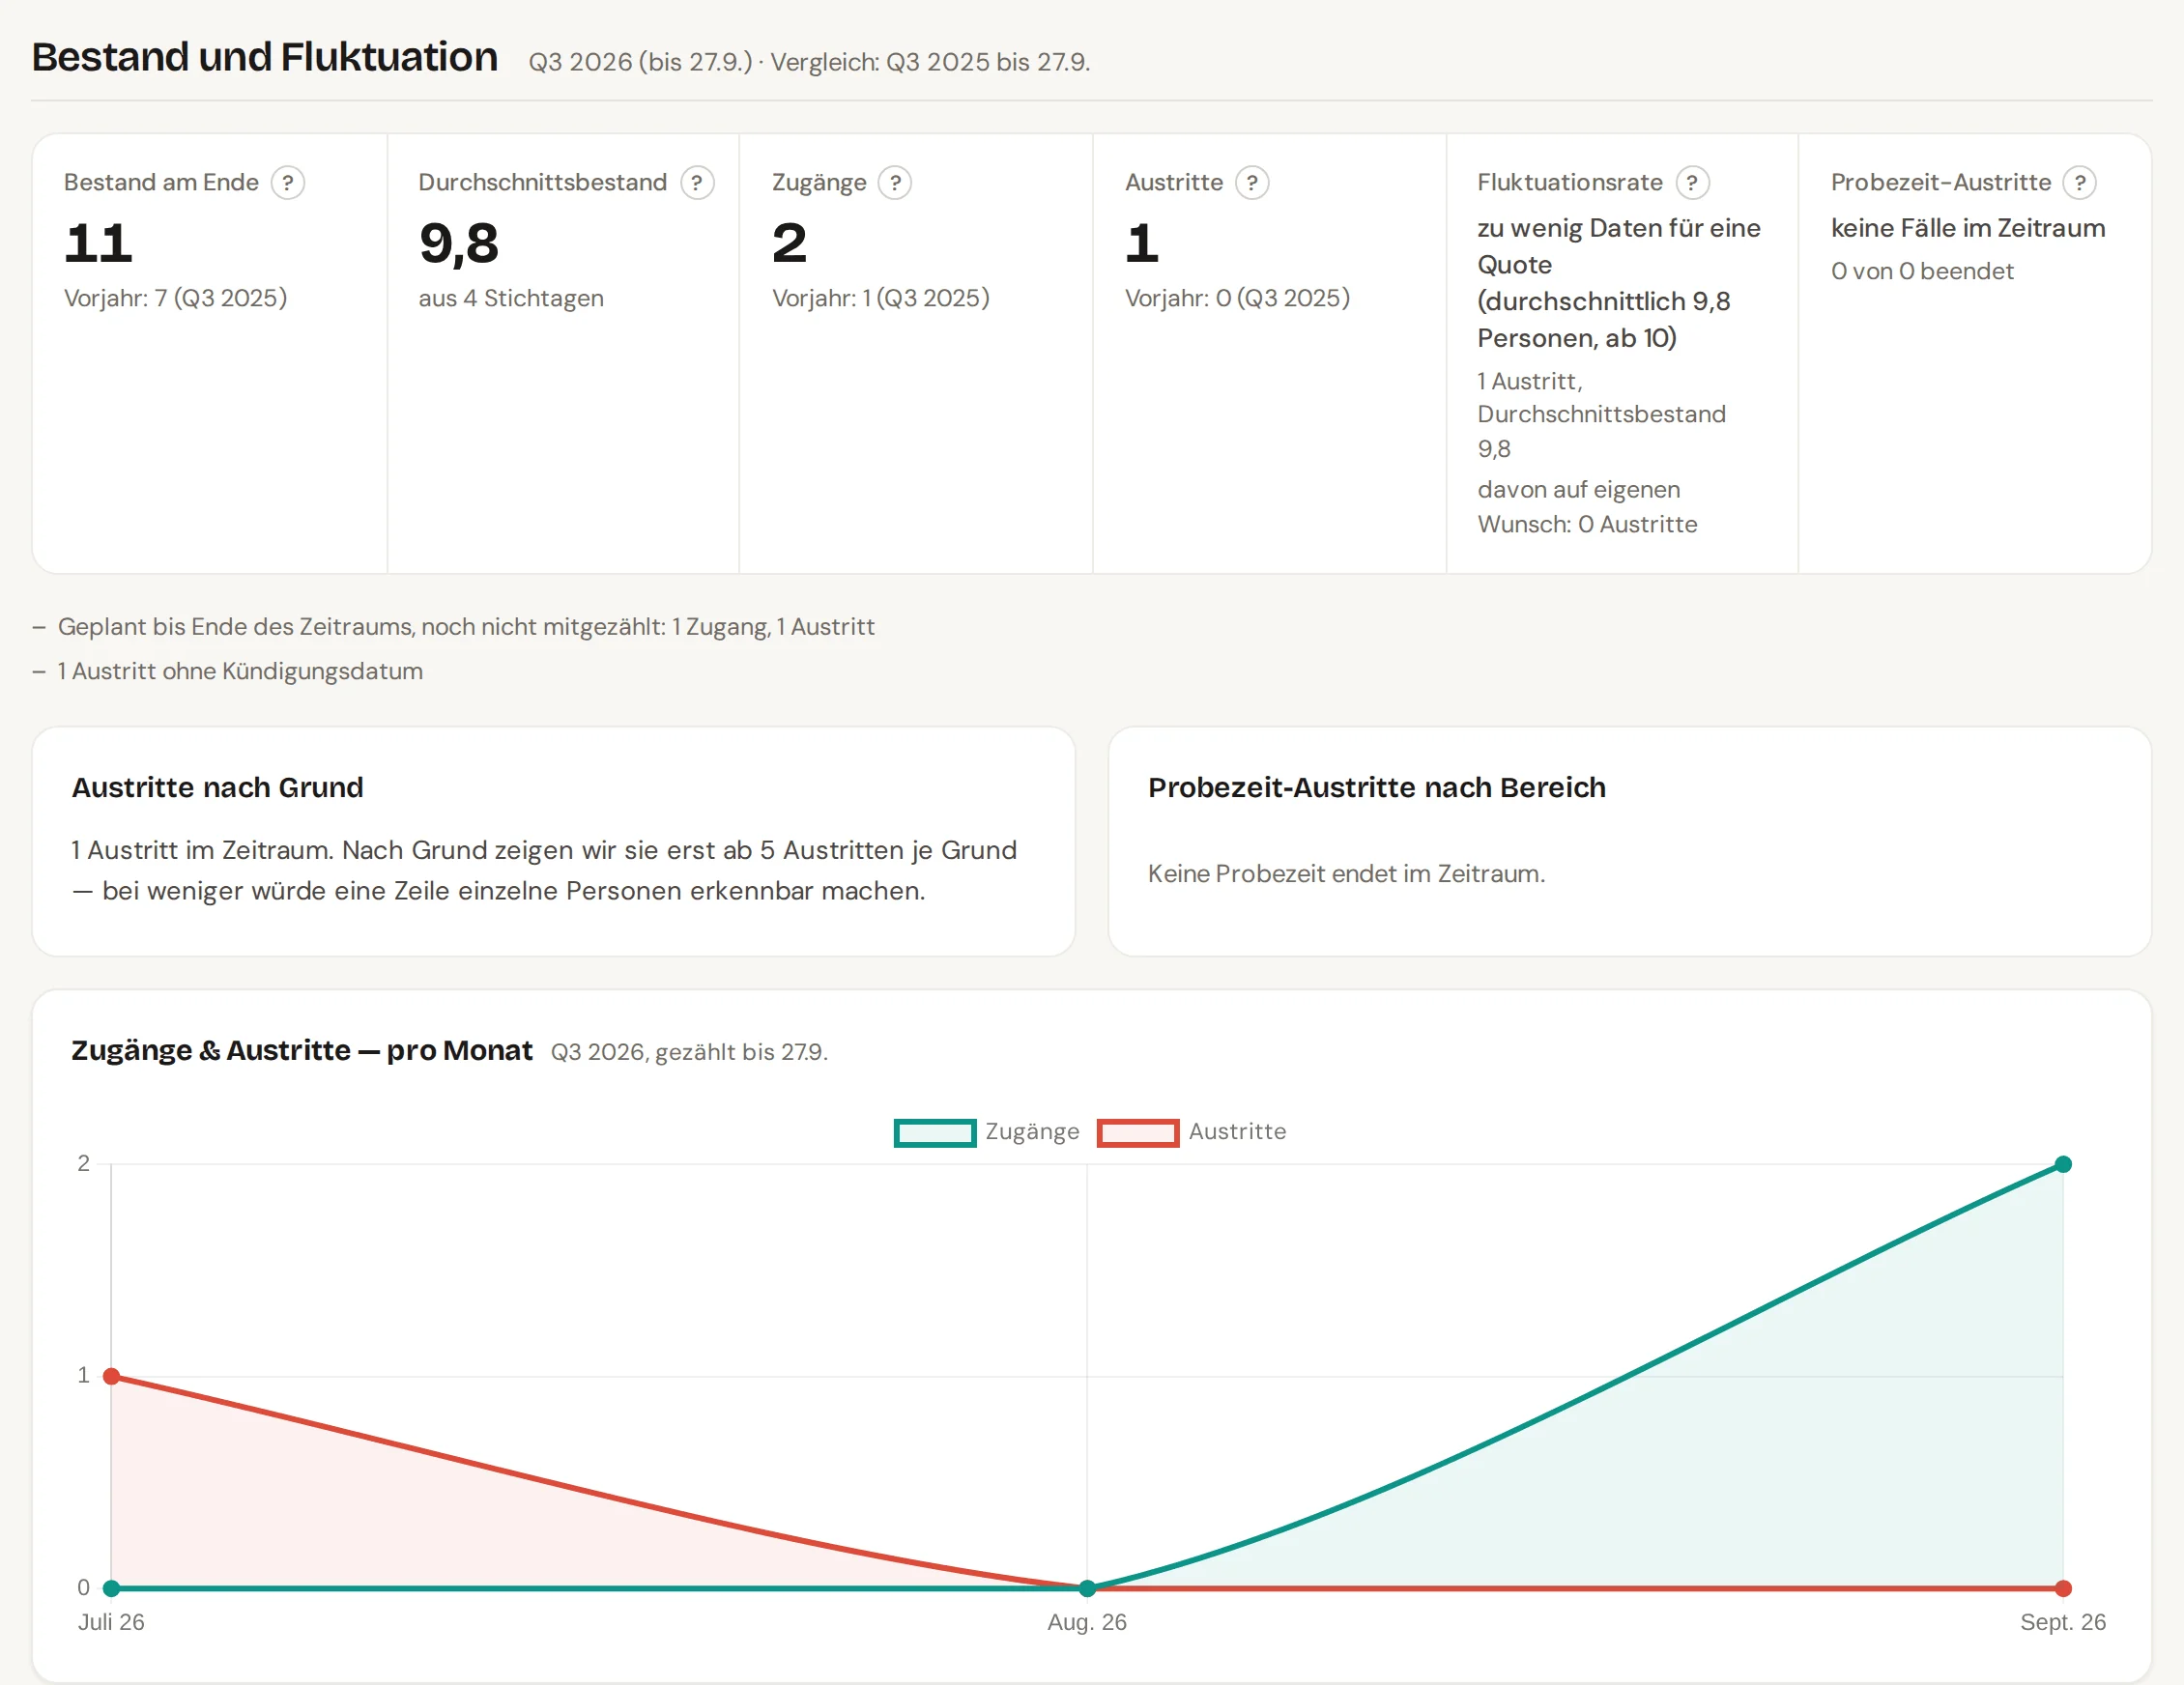Image resolution: width=2184 pixels, height=1685 pixels.
Task: Click '1 Austritt ohne Kündigungsdatum' note
Action: [x=240, y=671]
